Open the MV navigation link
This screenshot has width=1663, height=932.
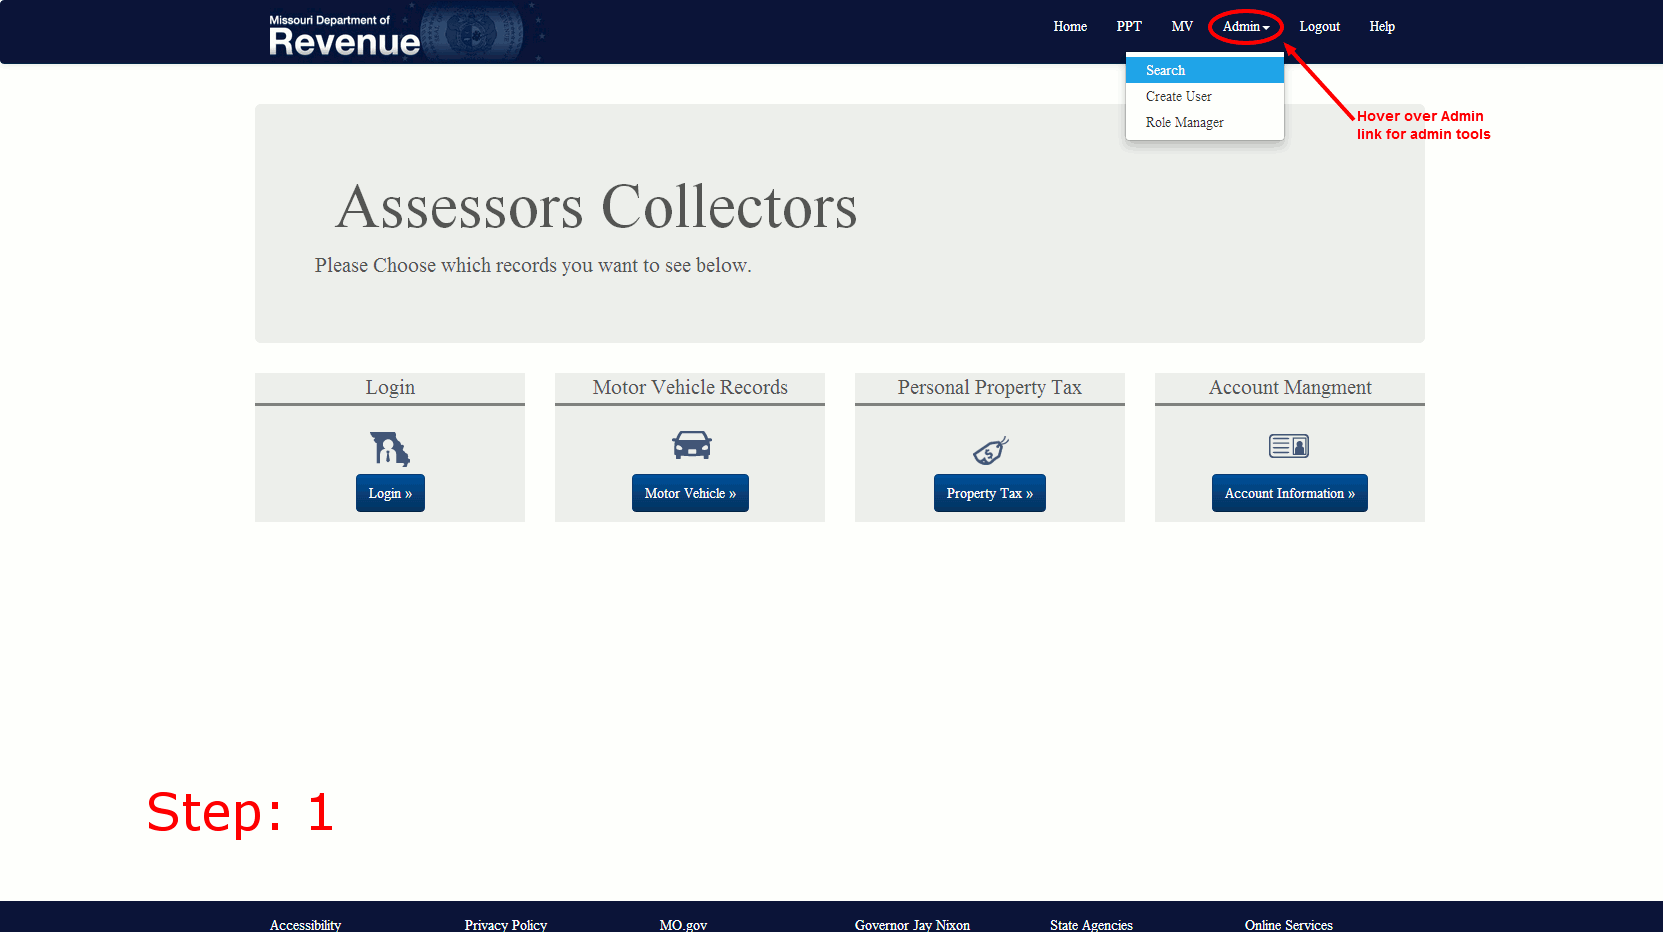pyautogui.click(x=1182, y=27)
